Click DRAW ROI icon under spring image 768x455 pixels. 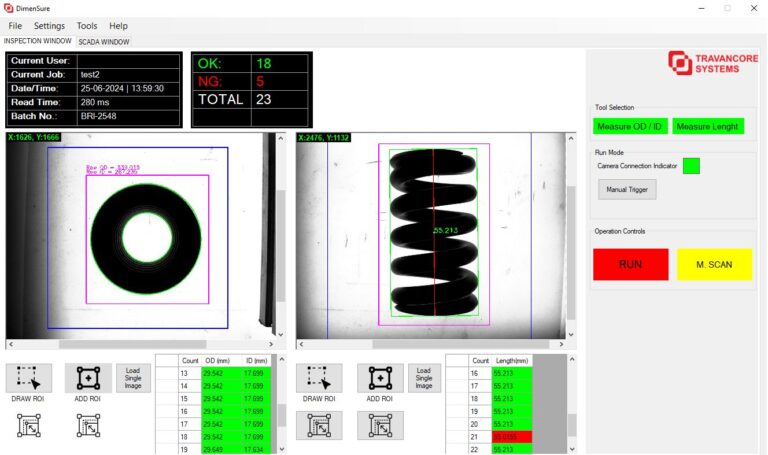click(319, 378)
